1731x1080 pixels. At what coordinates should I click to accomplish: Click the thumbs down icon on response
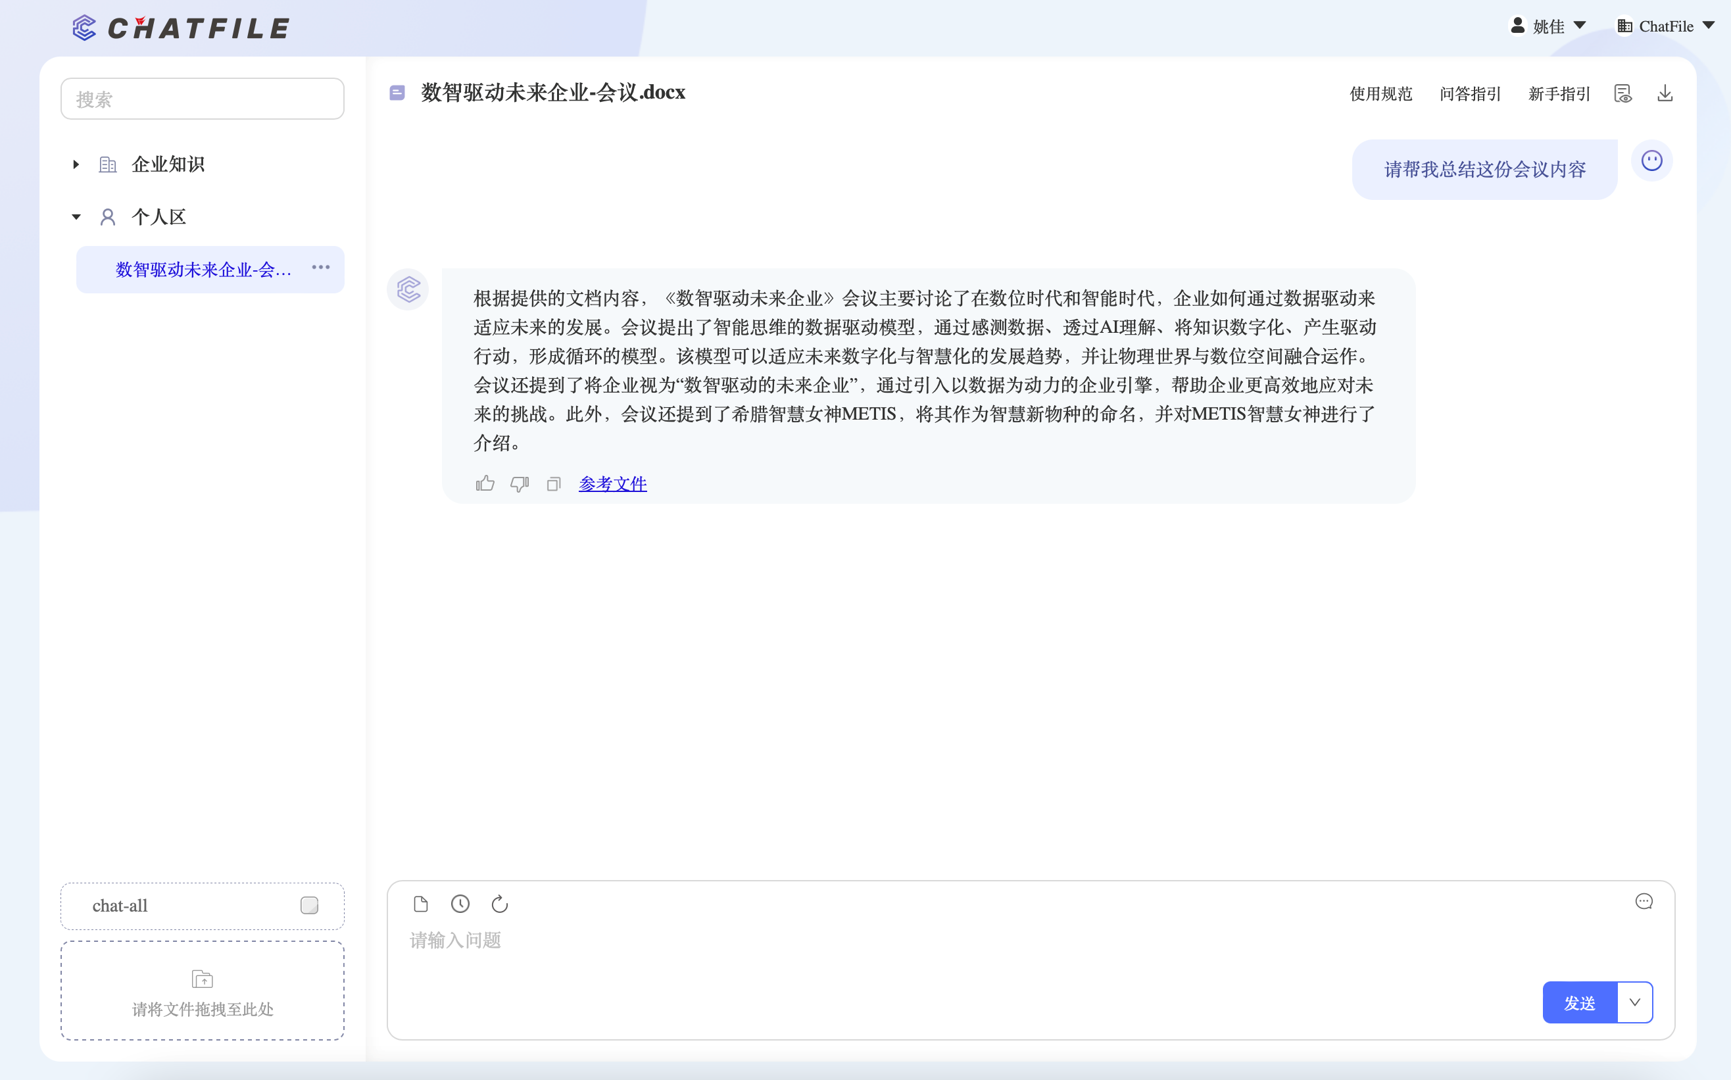tap(519, 484)
